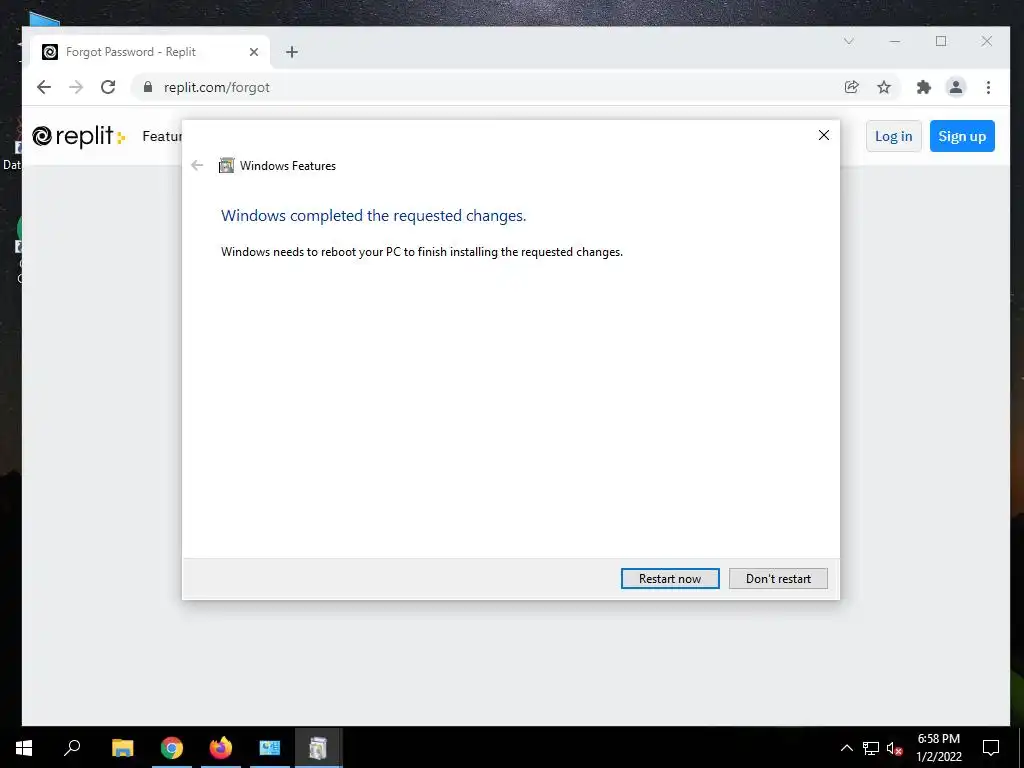The height and width of the screenshot is (768, 1024).
Task: Bookmark this page with star icon
Action: 884,87
